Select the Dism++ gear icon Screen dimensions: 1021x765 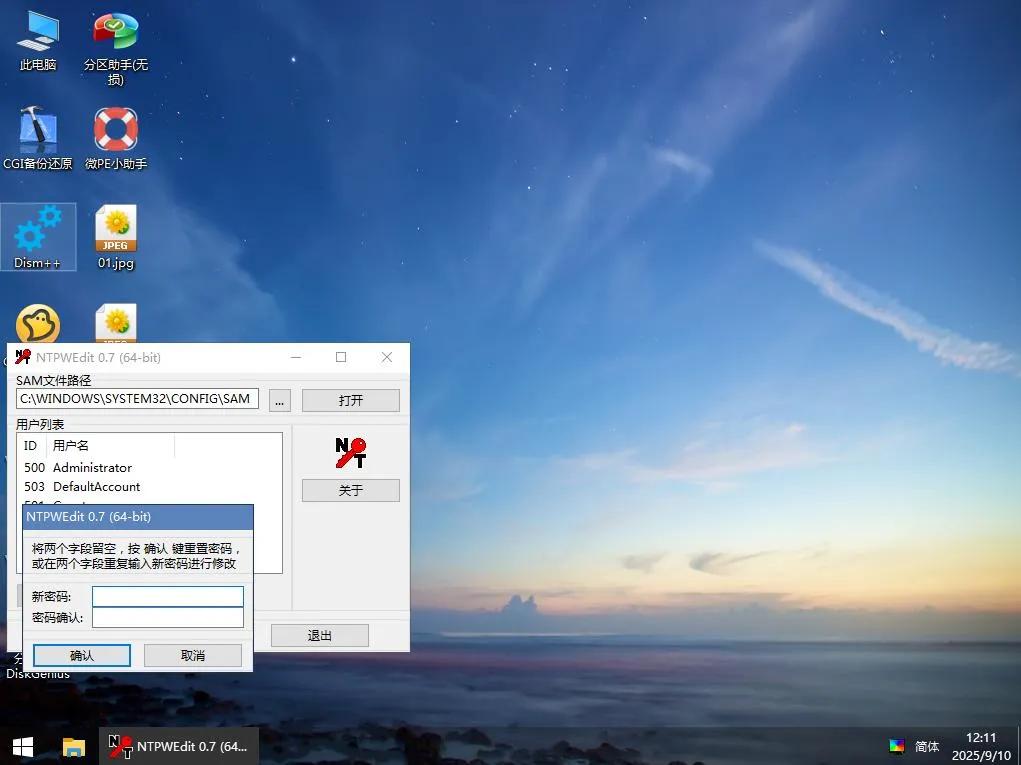pyautogui.click(x=38, y=230)
